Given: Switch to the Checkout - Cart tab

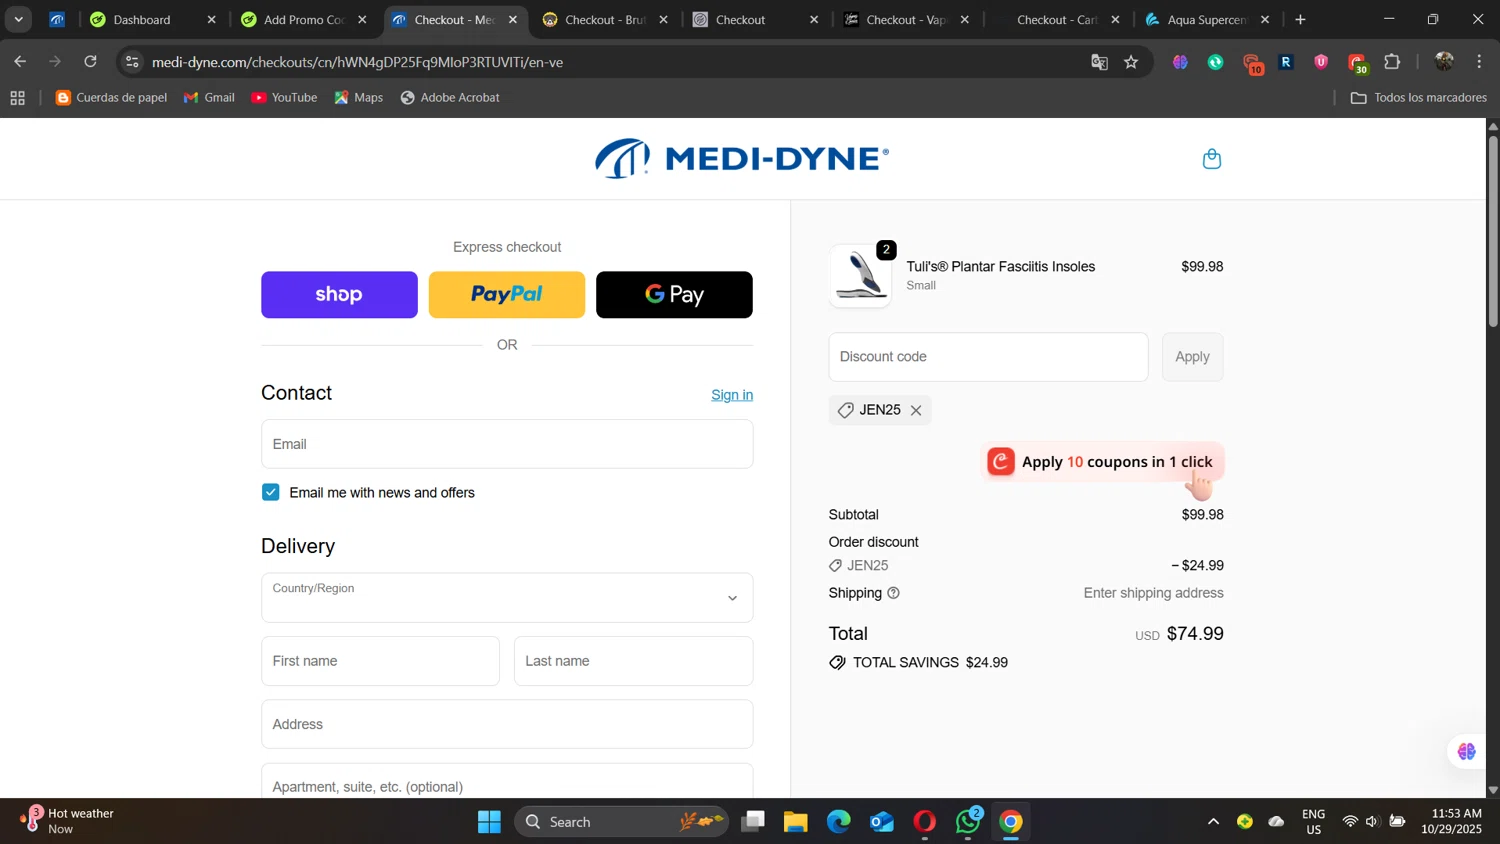Looking at the screenshot, I should pyautogui.click(x=1057, y=20).
